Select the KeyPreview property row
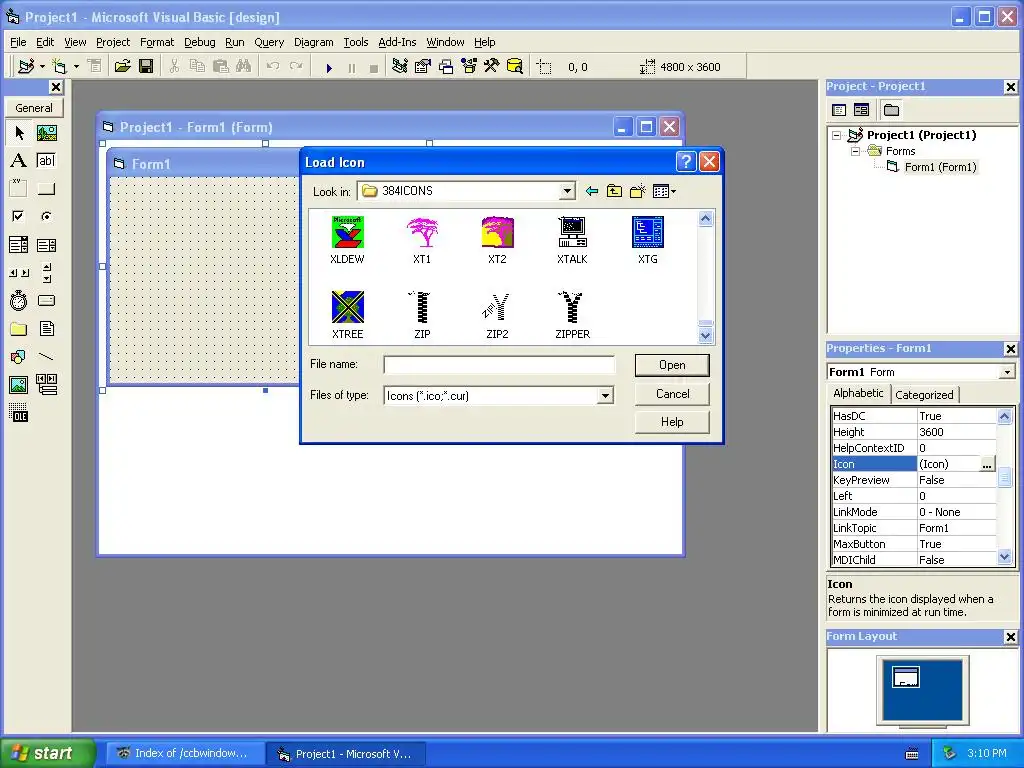 coord(914,480)
